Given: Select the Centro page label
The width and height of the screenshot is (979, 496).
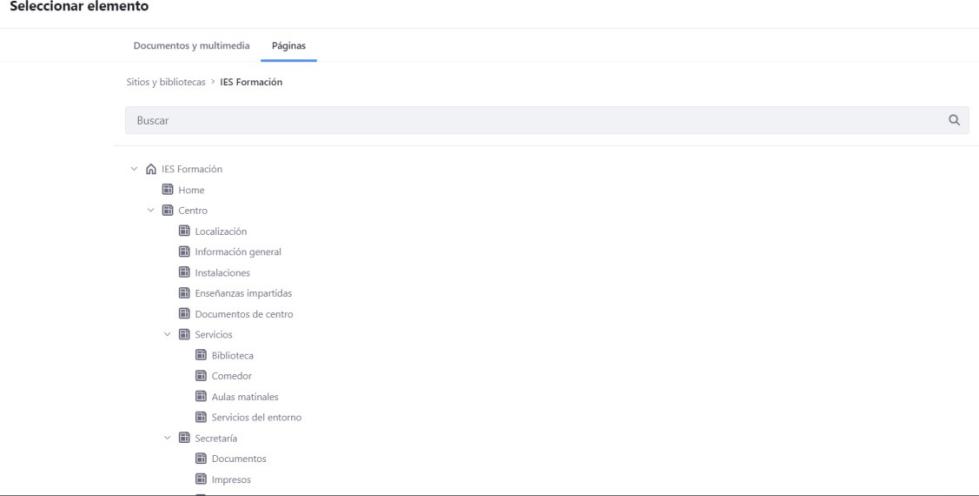Looking at the screenshot, I should click(x=193, y=211).
